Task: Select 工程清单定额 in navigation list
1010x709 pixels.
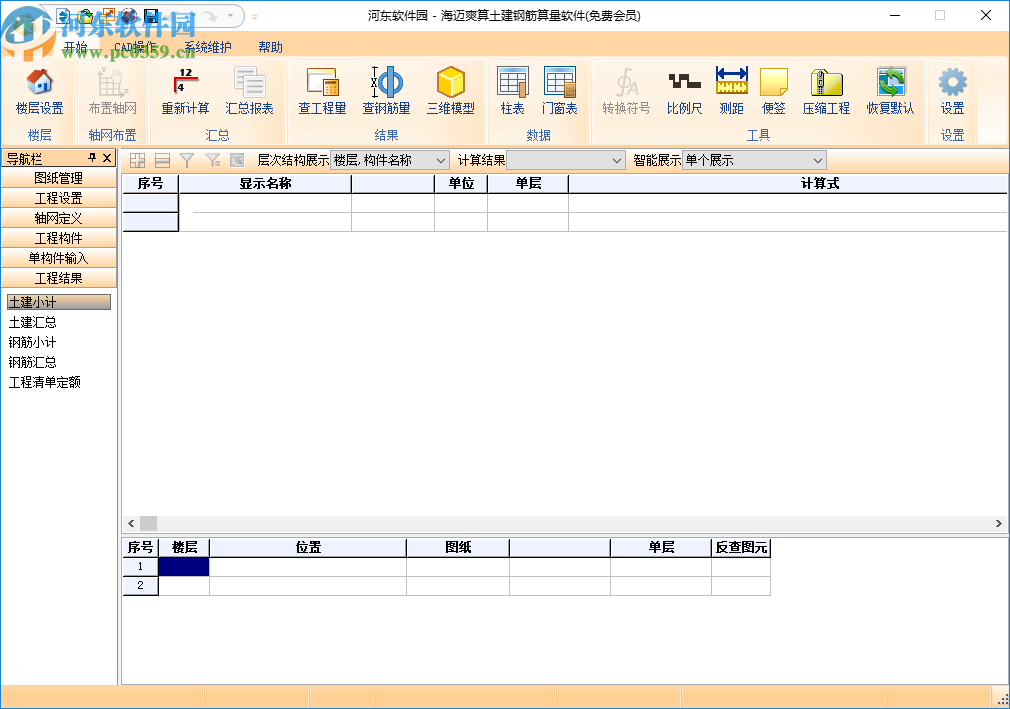Action: point(44,382)
